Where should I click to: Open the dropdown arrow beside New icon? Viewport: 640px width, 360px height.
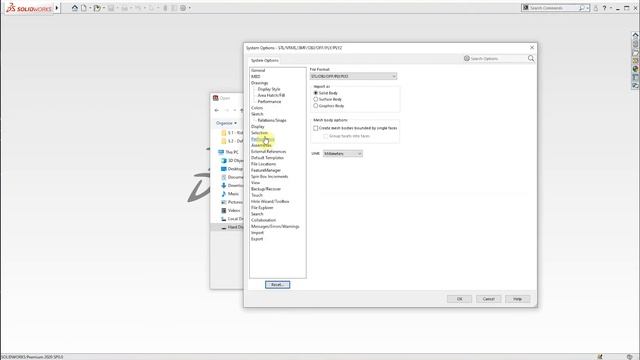(90, 8)
